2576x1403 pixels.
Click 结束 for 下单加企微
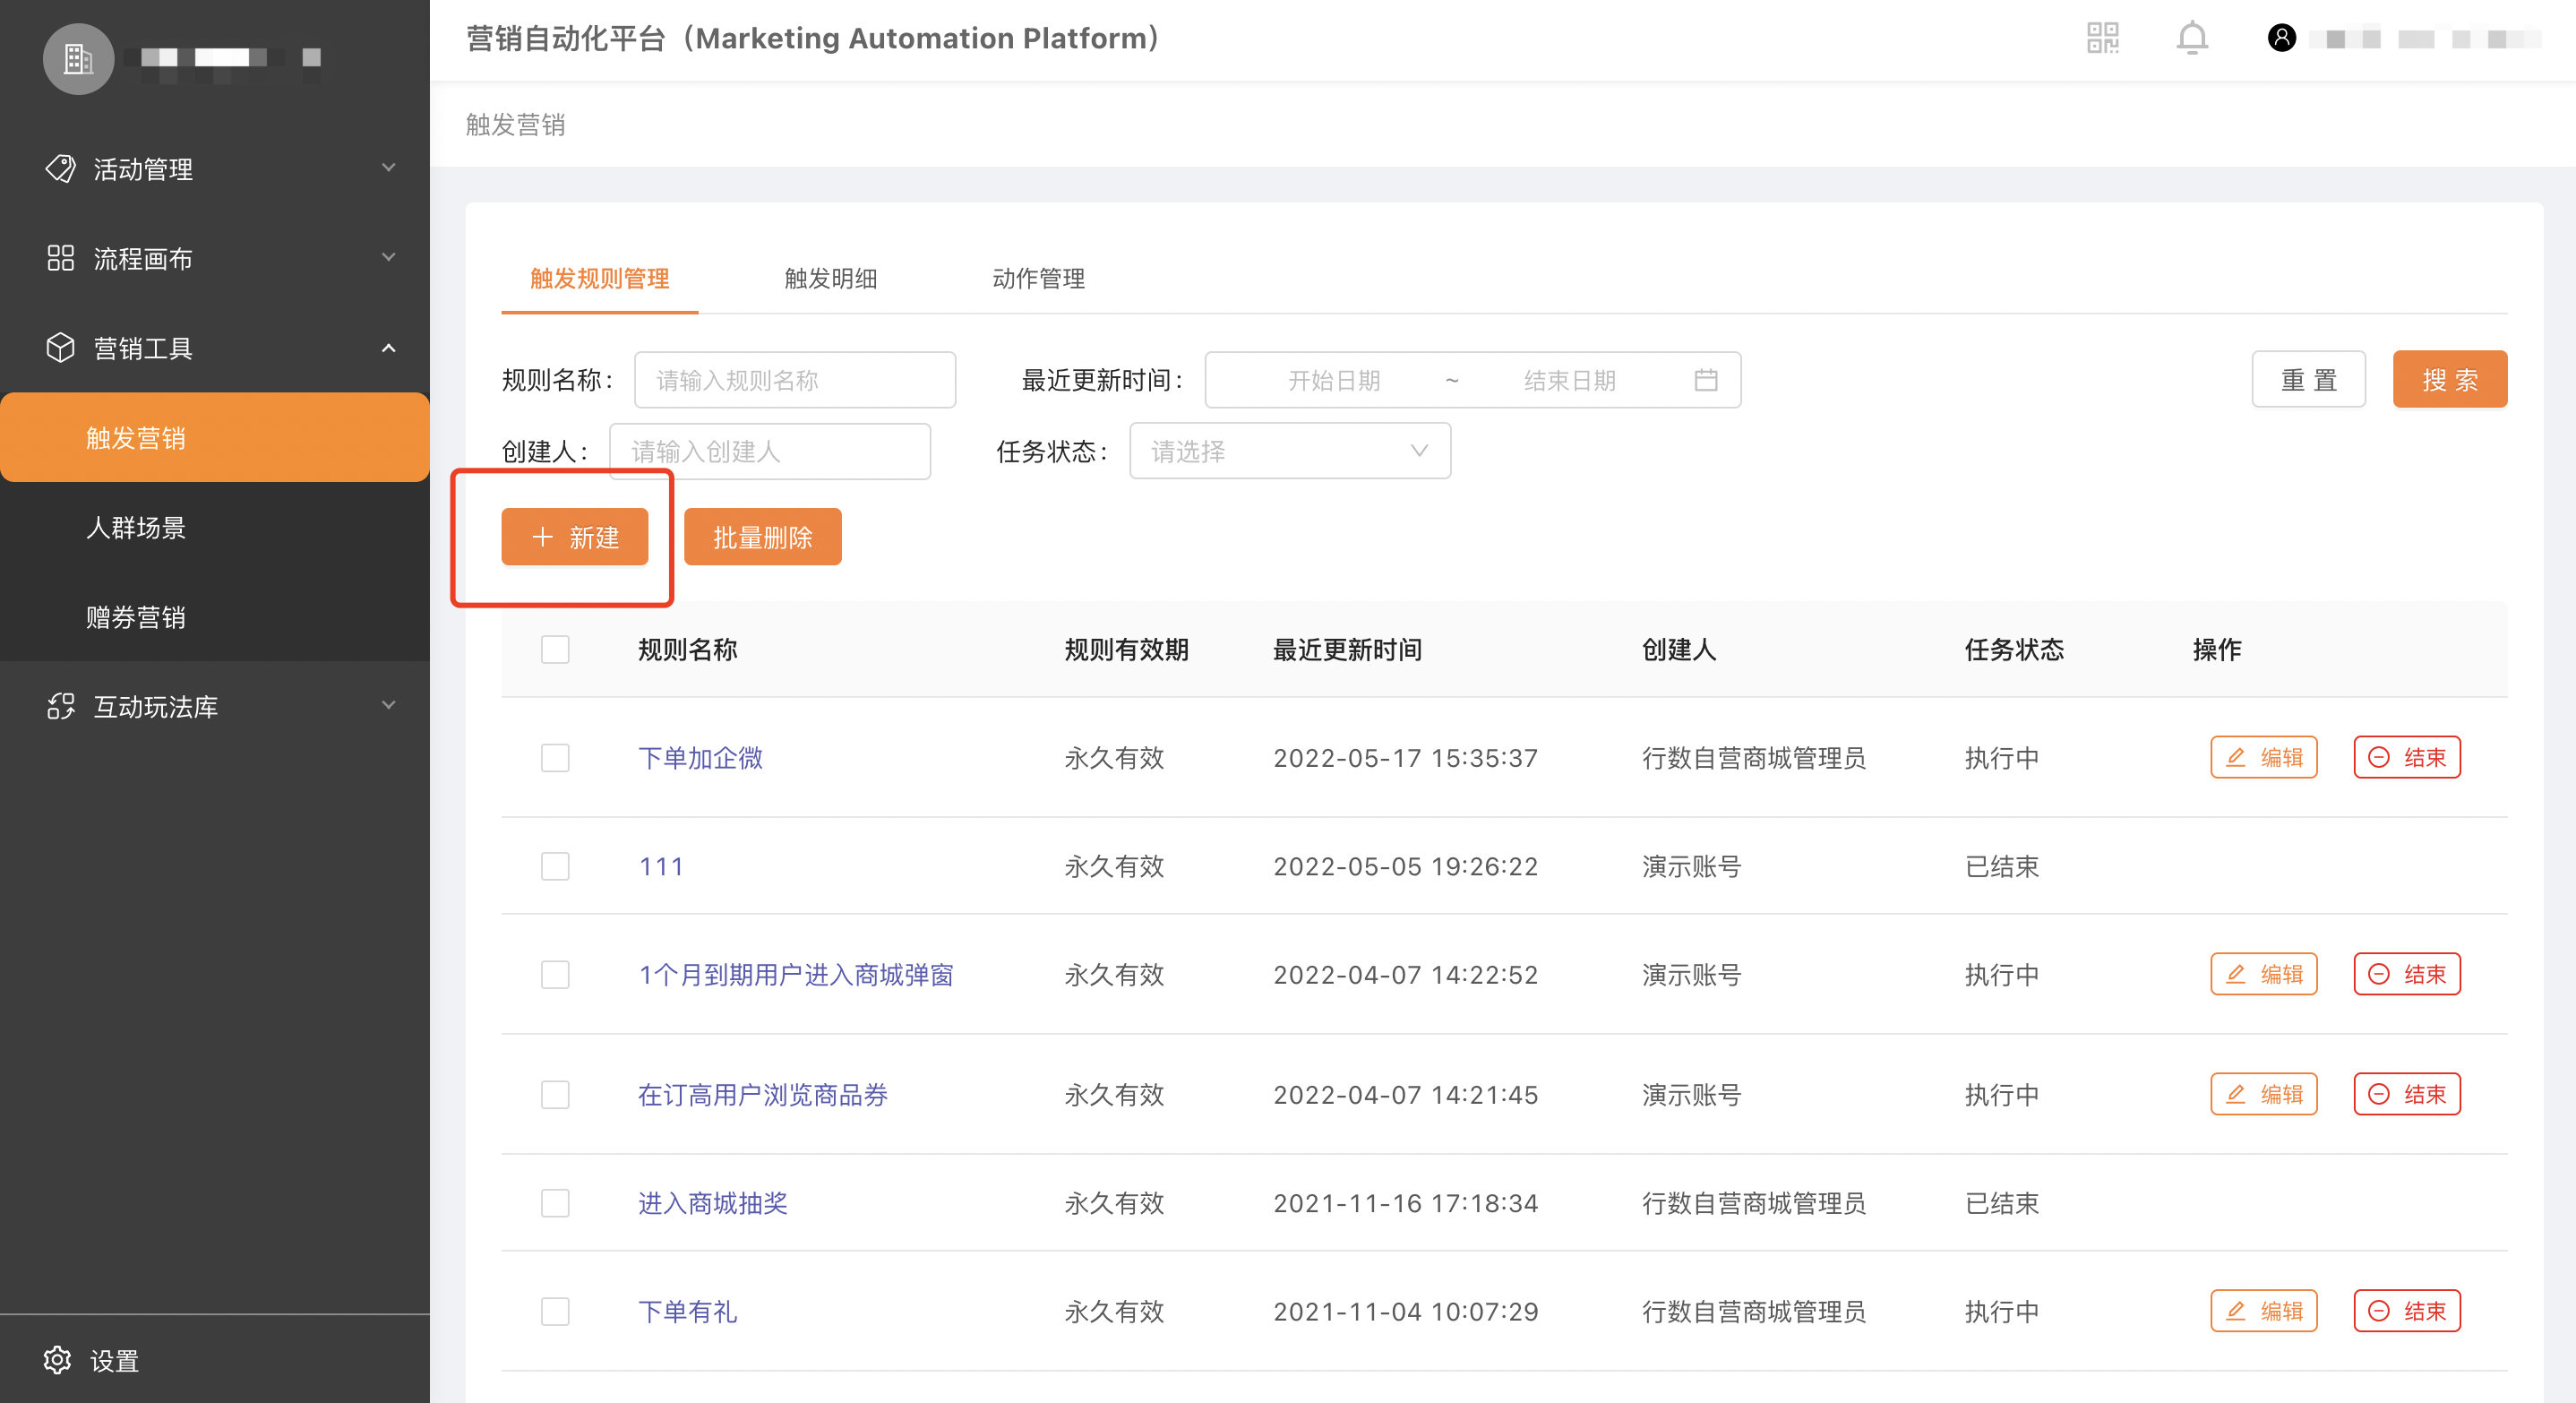(x=2407, y=757)
